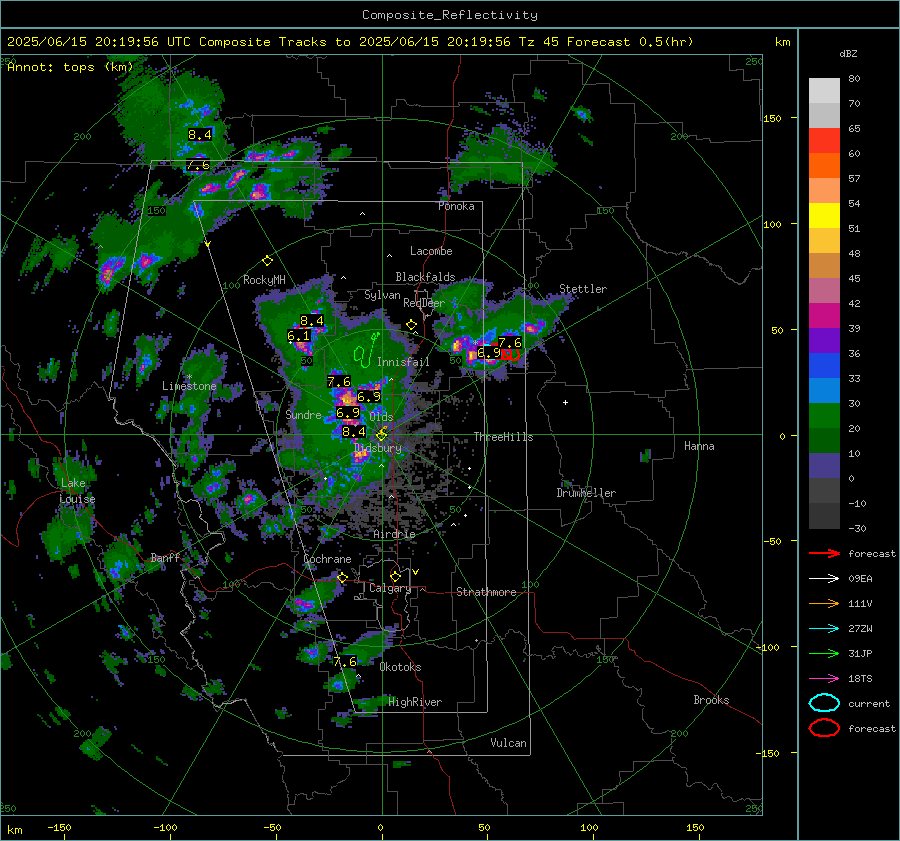Click the cyan current ellipse legend symbol
This screenshot has height=841, width=900.
tap(824, 703)
